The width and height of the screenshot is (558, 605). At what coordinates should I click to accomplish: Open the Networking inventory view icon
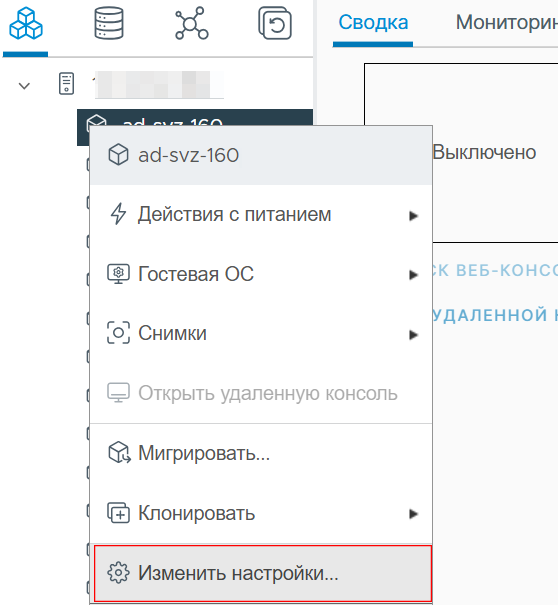tap(191, 23)
